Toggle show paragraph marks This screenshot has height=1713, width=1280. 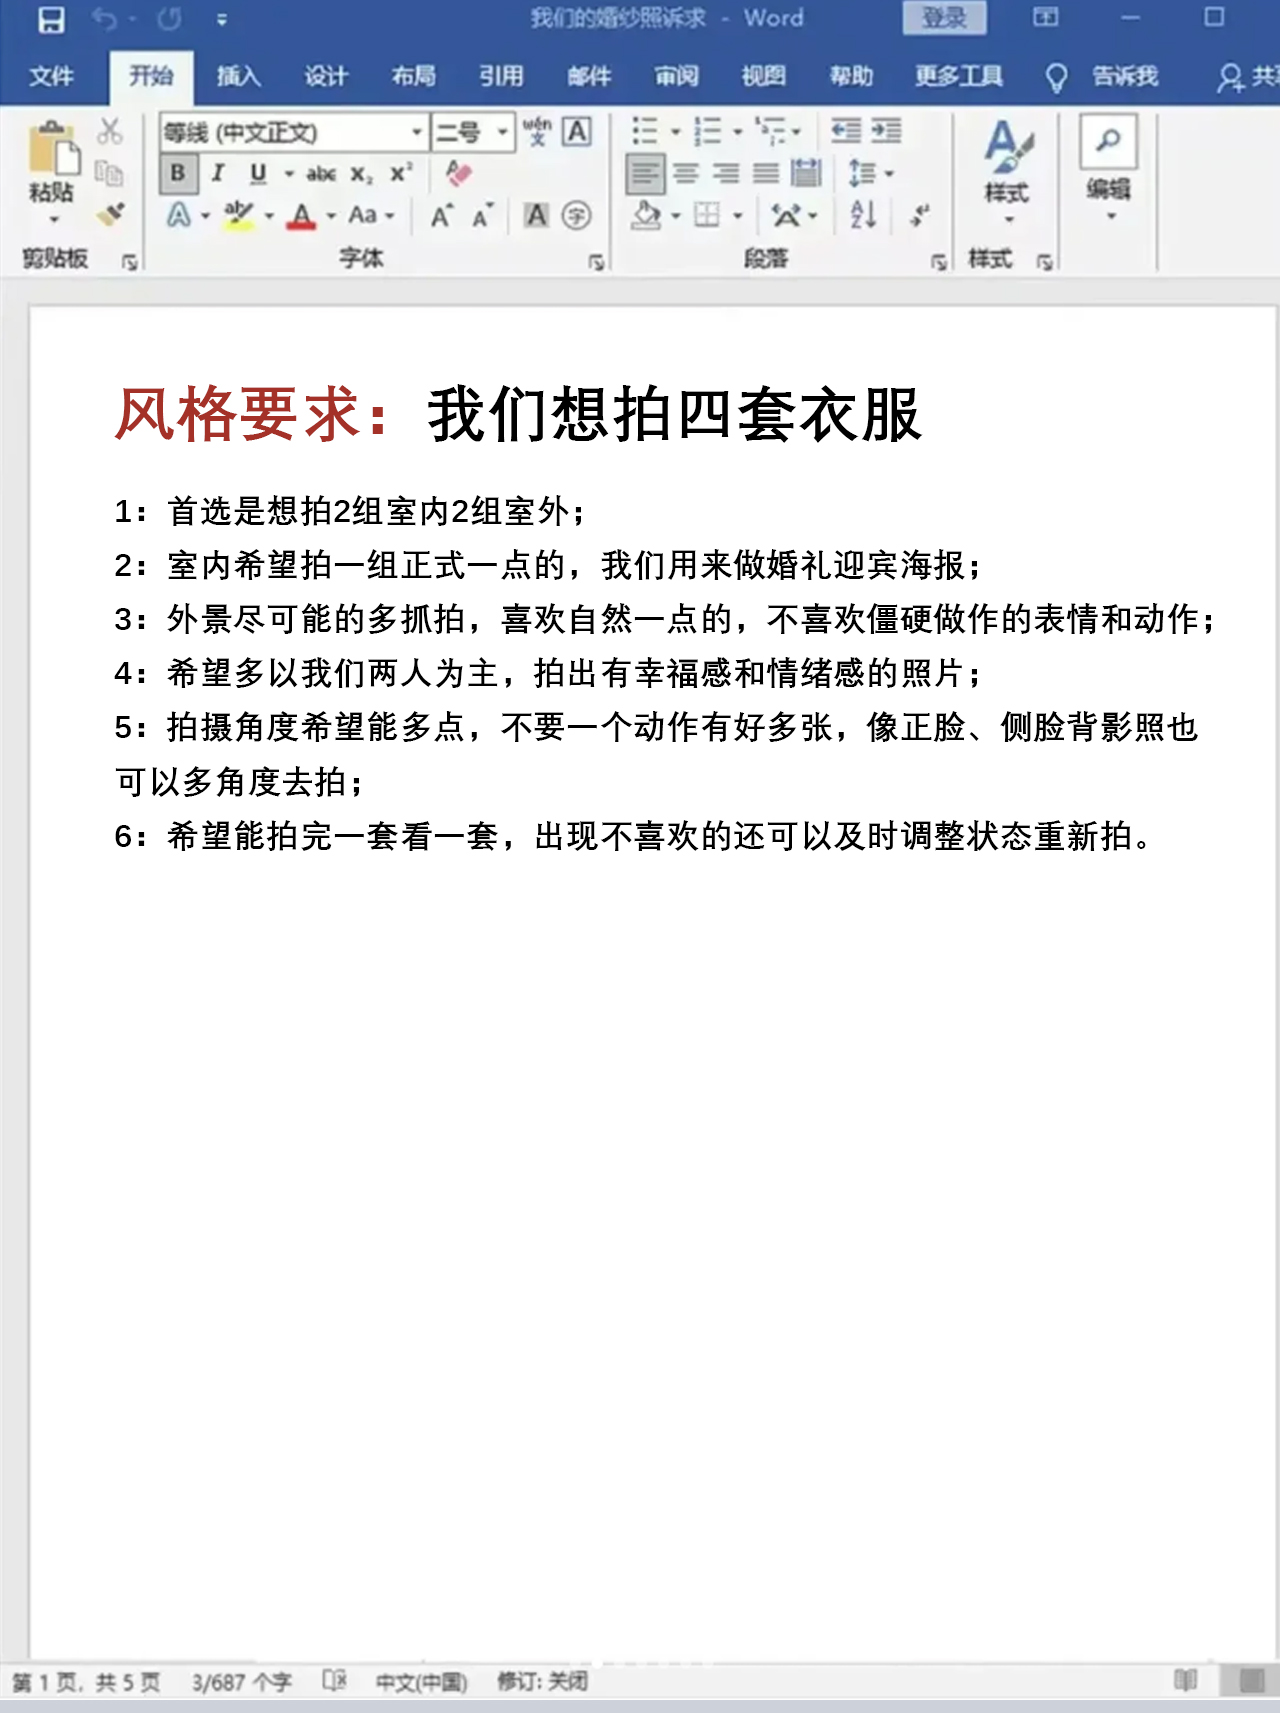tap(919, 215)
